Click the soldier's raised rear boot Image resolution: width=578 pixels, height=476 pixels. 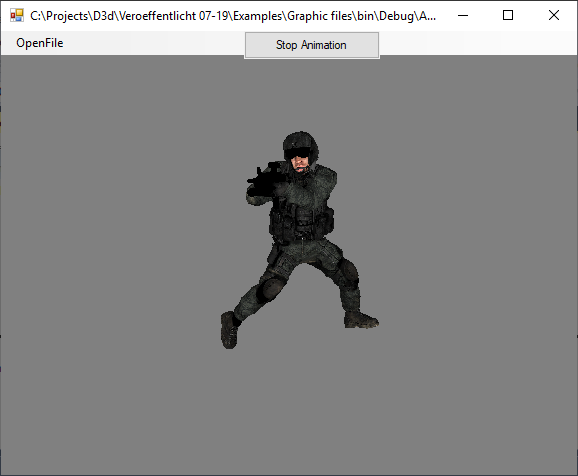pyautogui.click(x=229, y=330)
